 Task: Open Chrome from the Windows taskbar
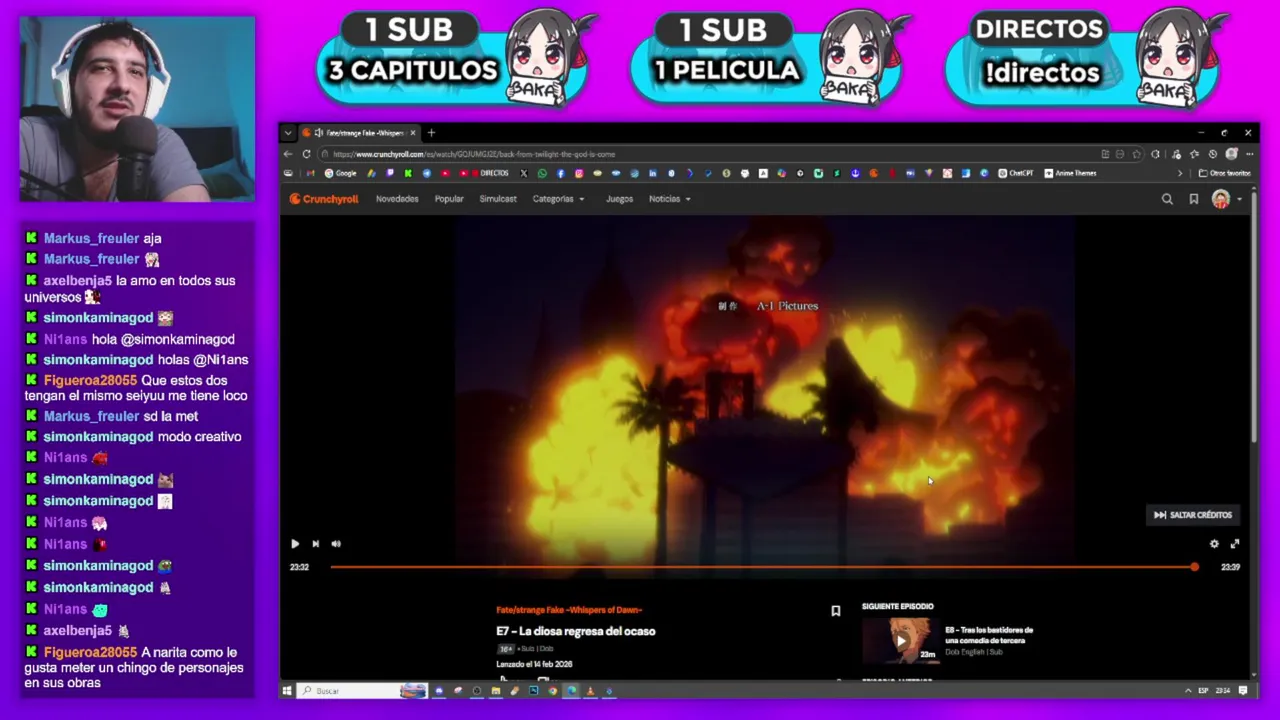[x=552, y=691]
